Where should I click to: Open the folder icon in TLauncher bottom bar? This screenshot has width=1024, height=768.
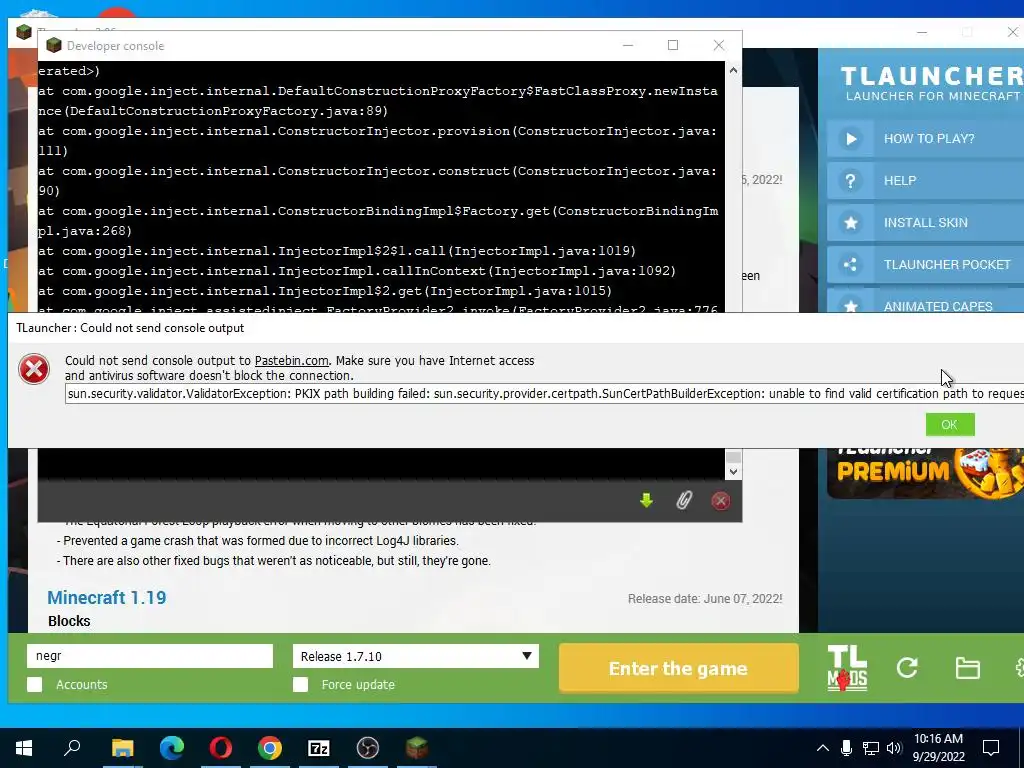967,668
